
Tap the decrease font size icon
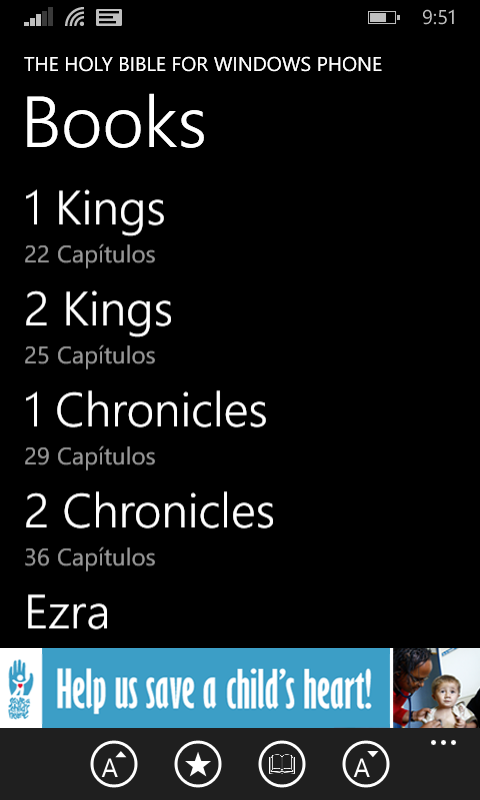[x=366, y=764]
